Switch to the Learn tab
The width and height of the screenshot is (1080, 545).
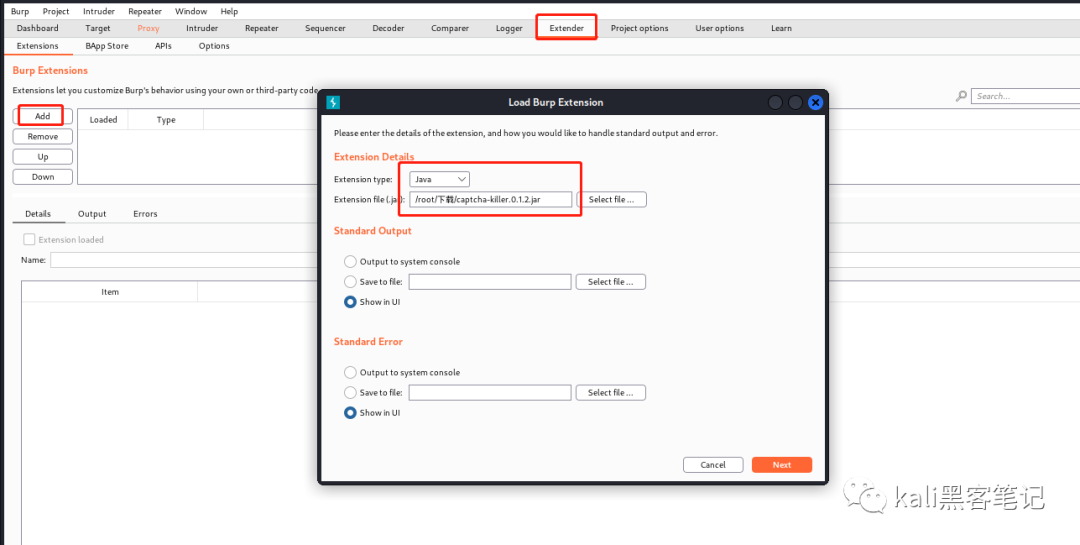click(x=781, y=28)
